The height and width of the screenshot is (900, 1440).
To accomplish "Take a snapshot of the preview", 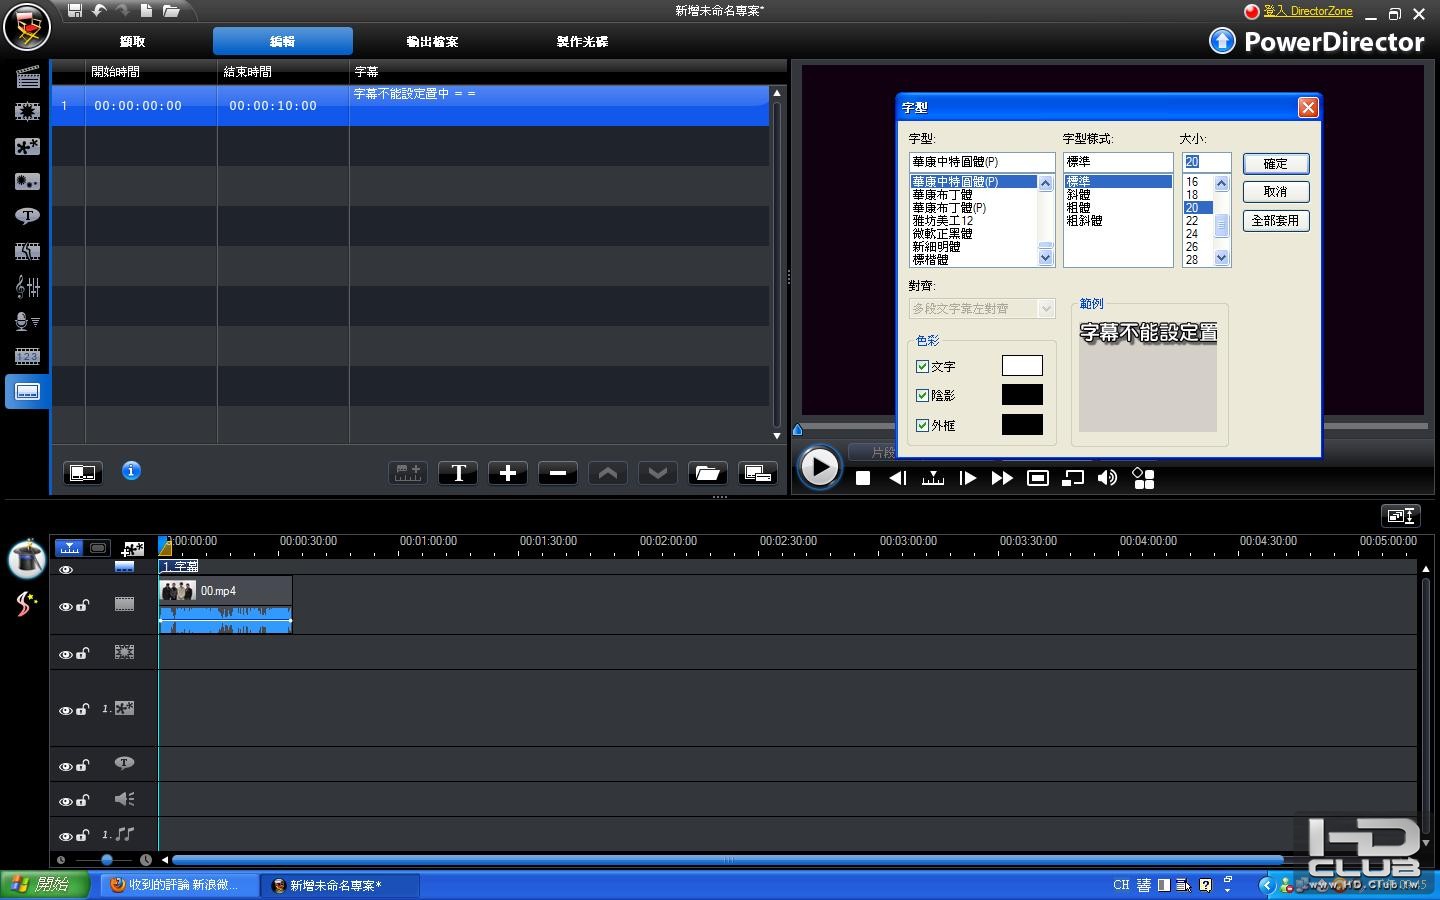I will coord(1038,478).
